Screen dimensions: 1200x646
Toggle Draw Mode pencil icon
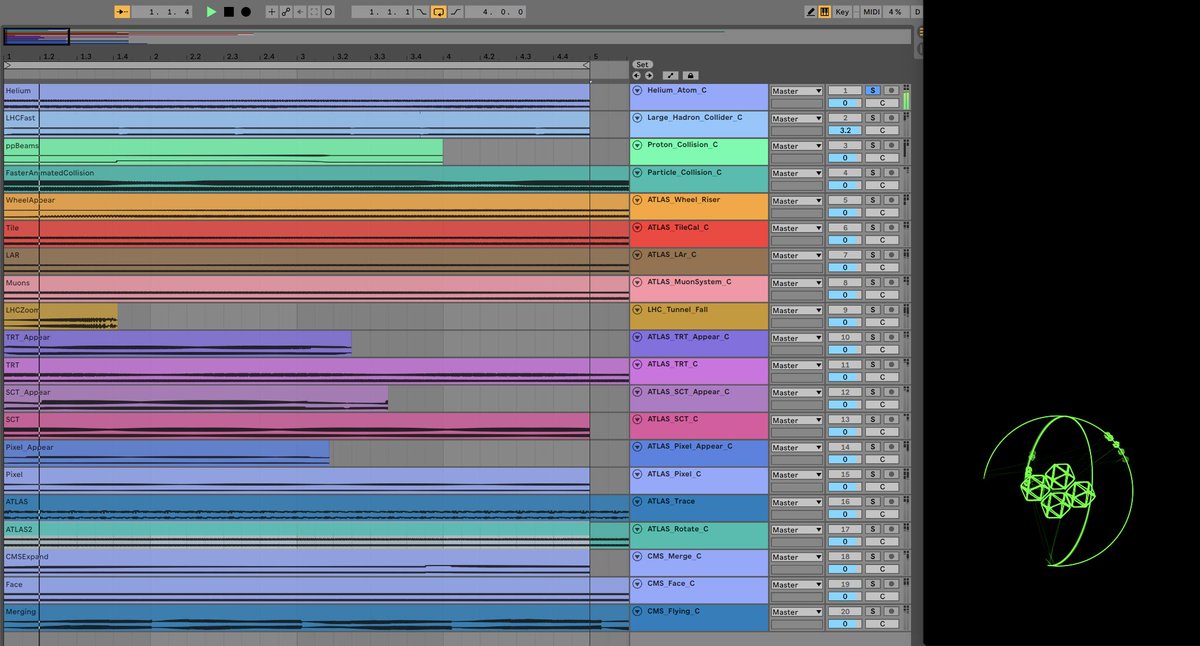tap(811, 12)
